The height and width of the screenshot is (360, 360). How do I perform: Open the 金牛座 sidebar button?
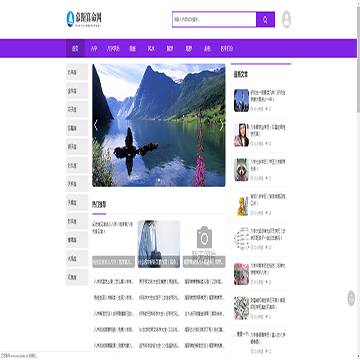point(77,91)
